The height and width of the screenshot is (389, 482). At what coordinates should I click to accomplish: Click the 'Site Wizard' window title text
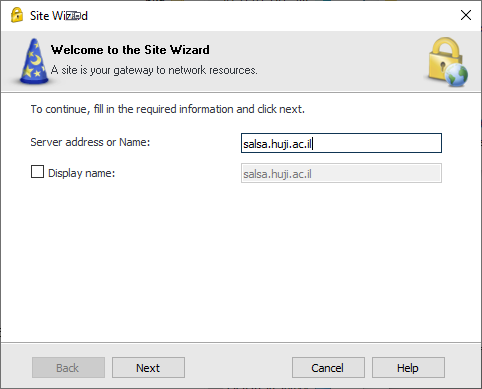pyautogui.click(x=59, y=16)
